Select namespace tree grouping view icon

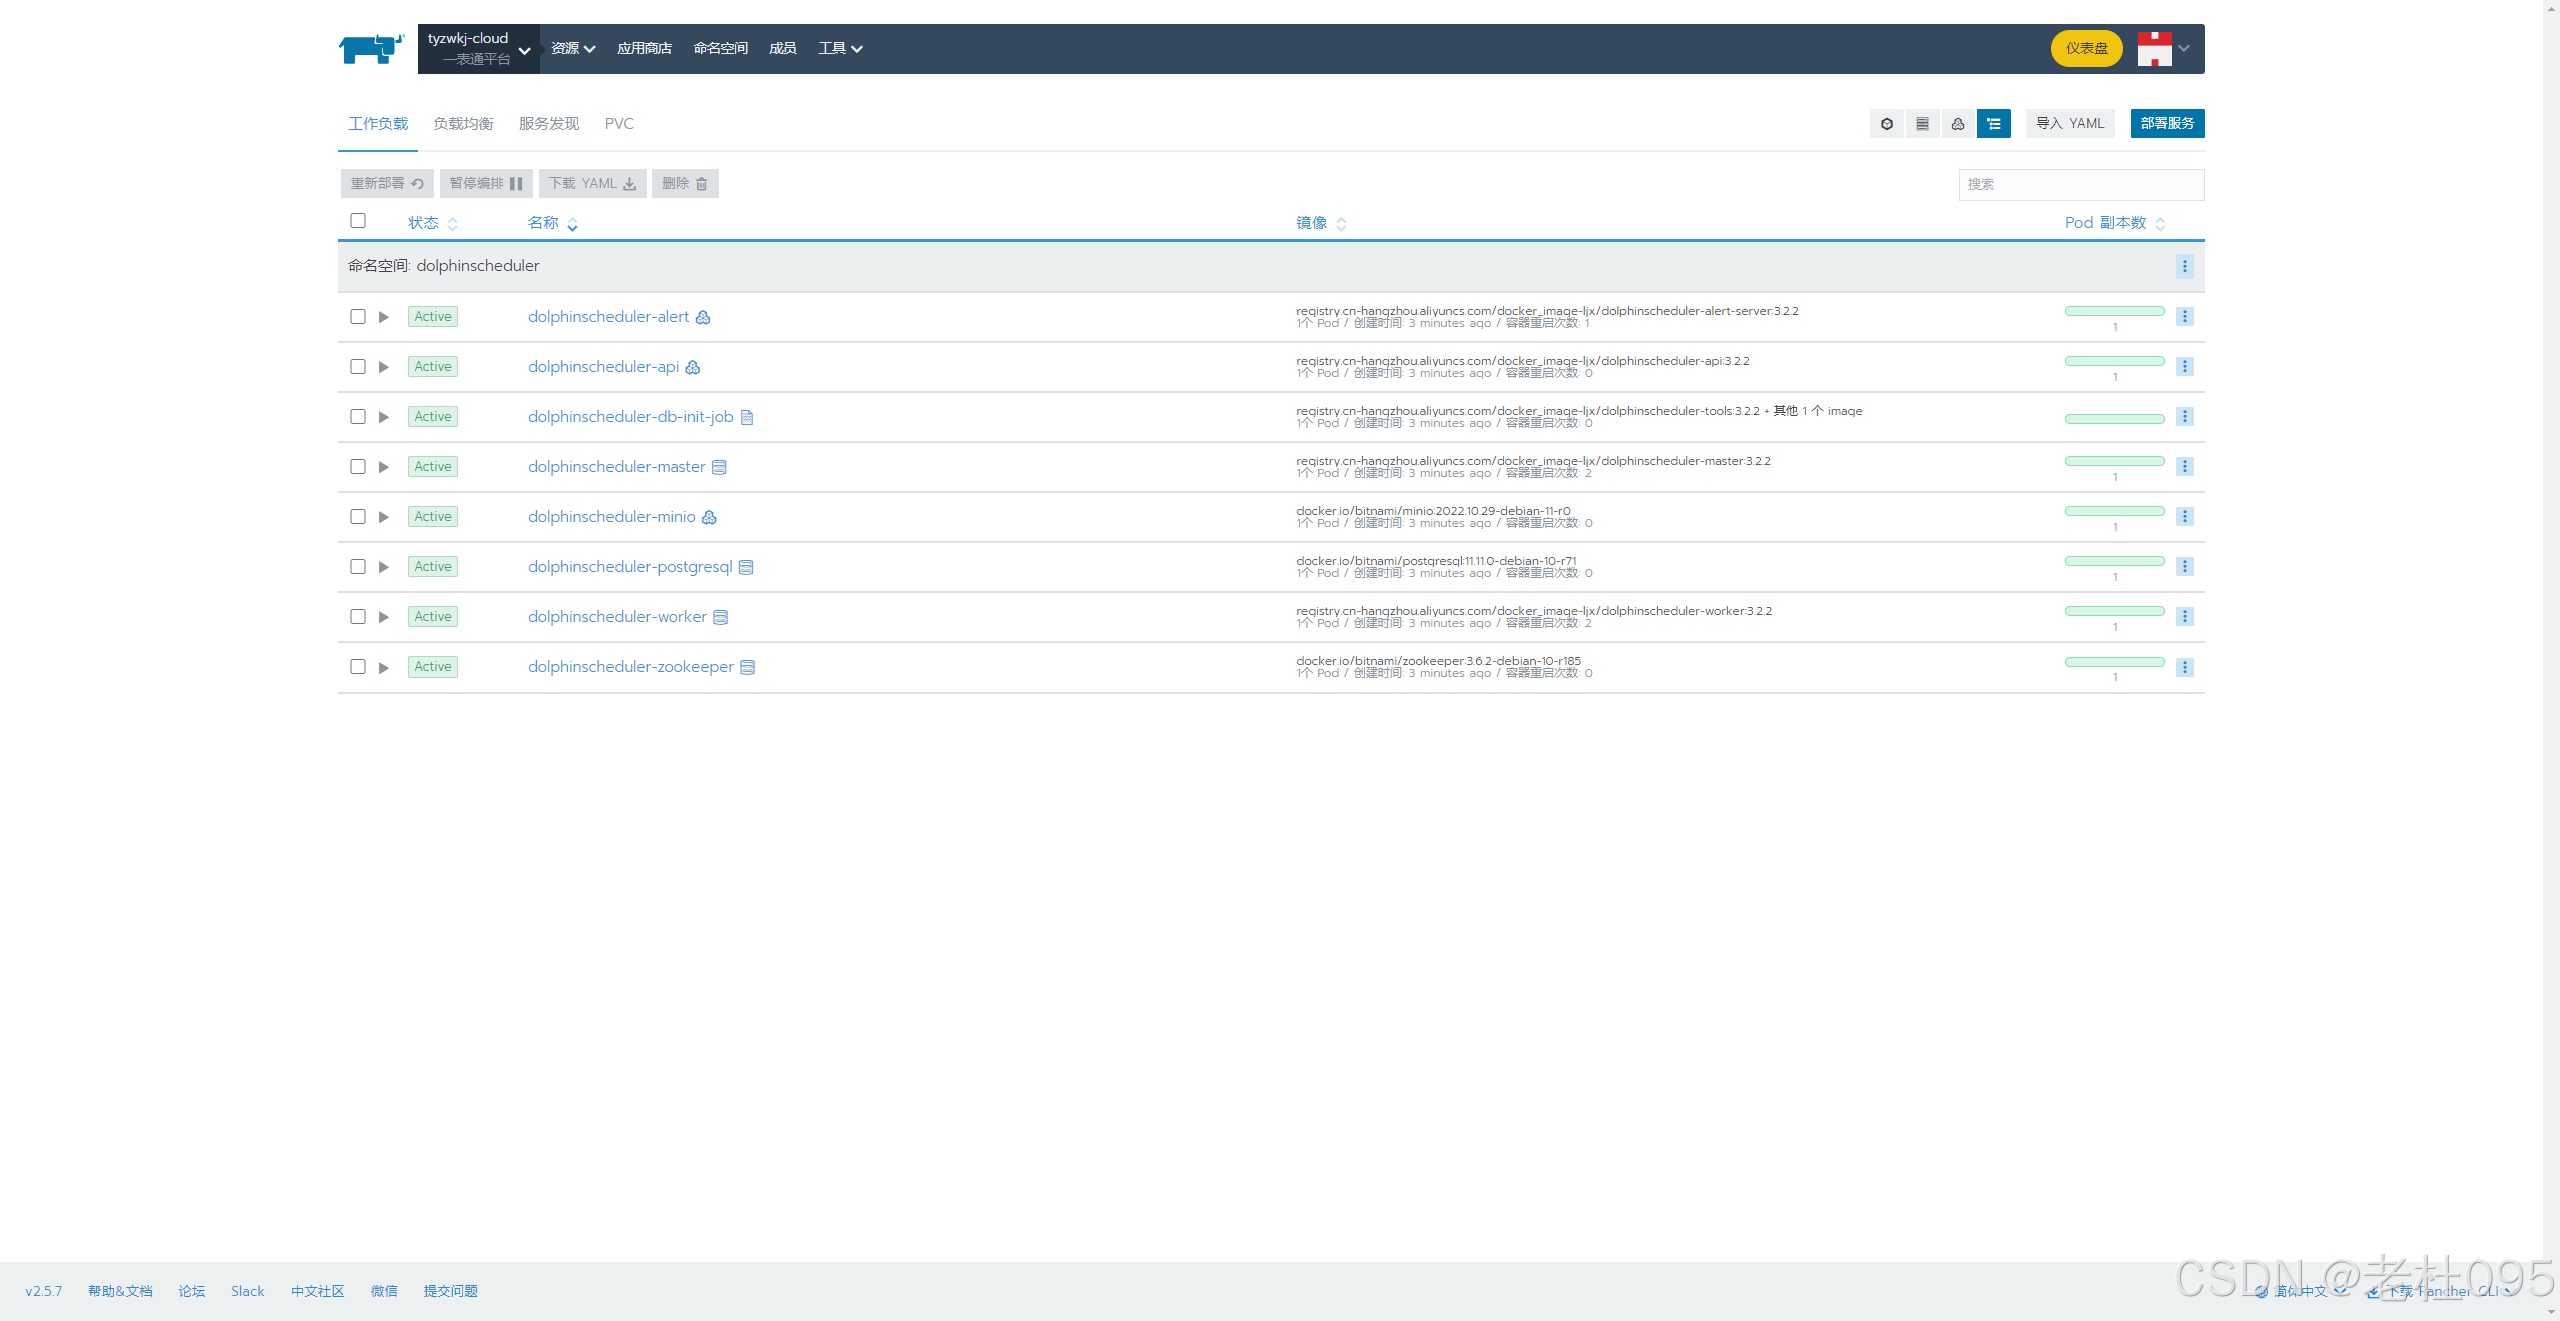1994,124
